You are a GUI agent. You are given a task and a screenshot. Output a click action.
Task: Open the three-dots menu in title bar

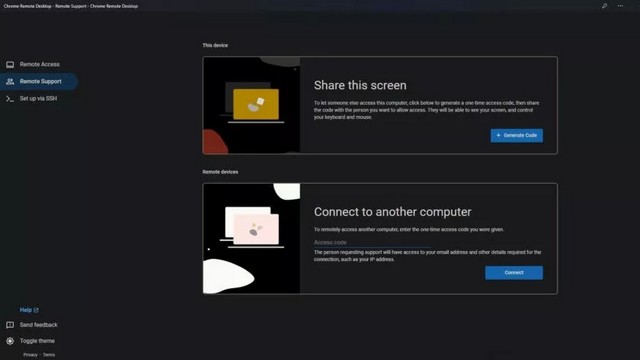(620, 6)
